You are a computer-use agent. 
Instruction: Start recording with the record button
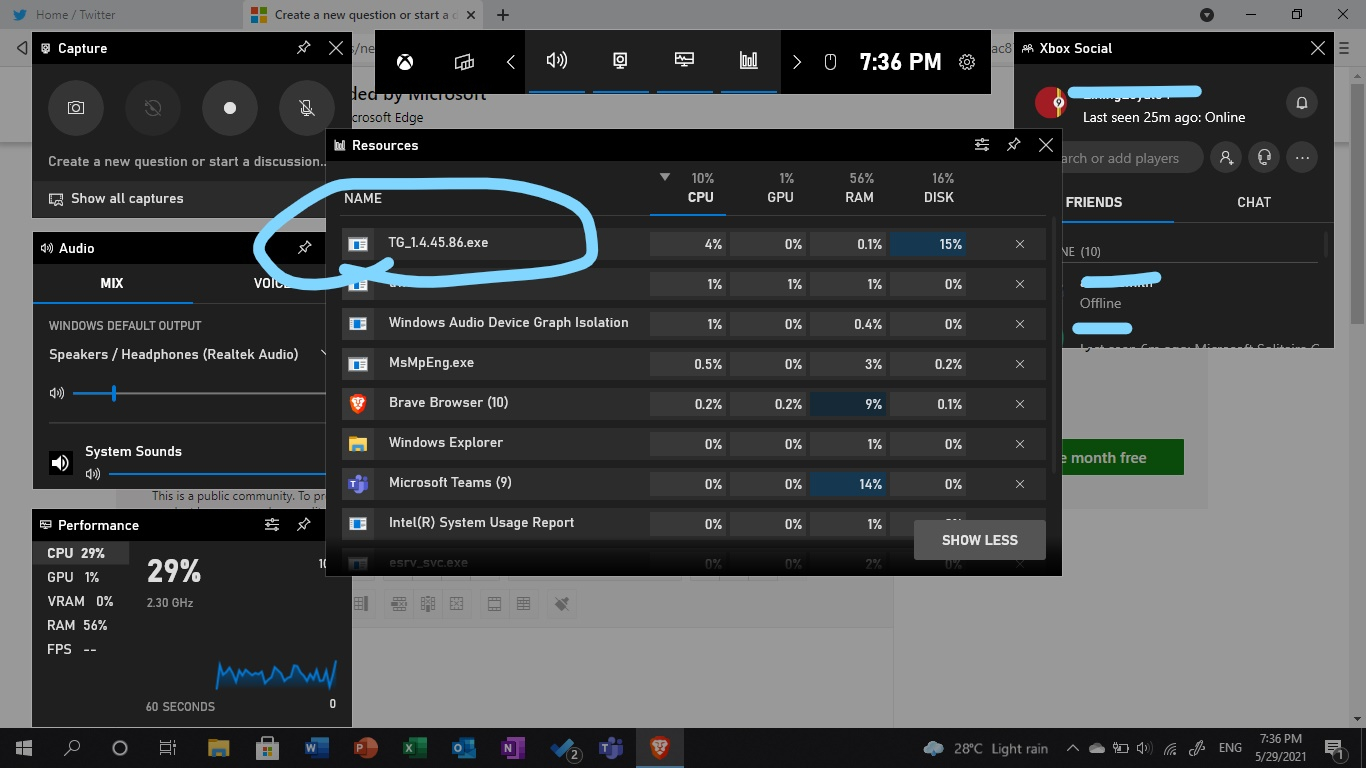pos(230,107)
